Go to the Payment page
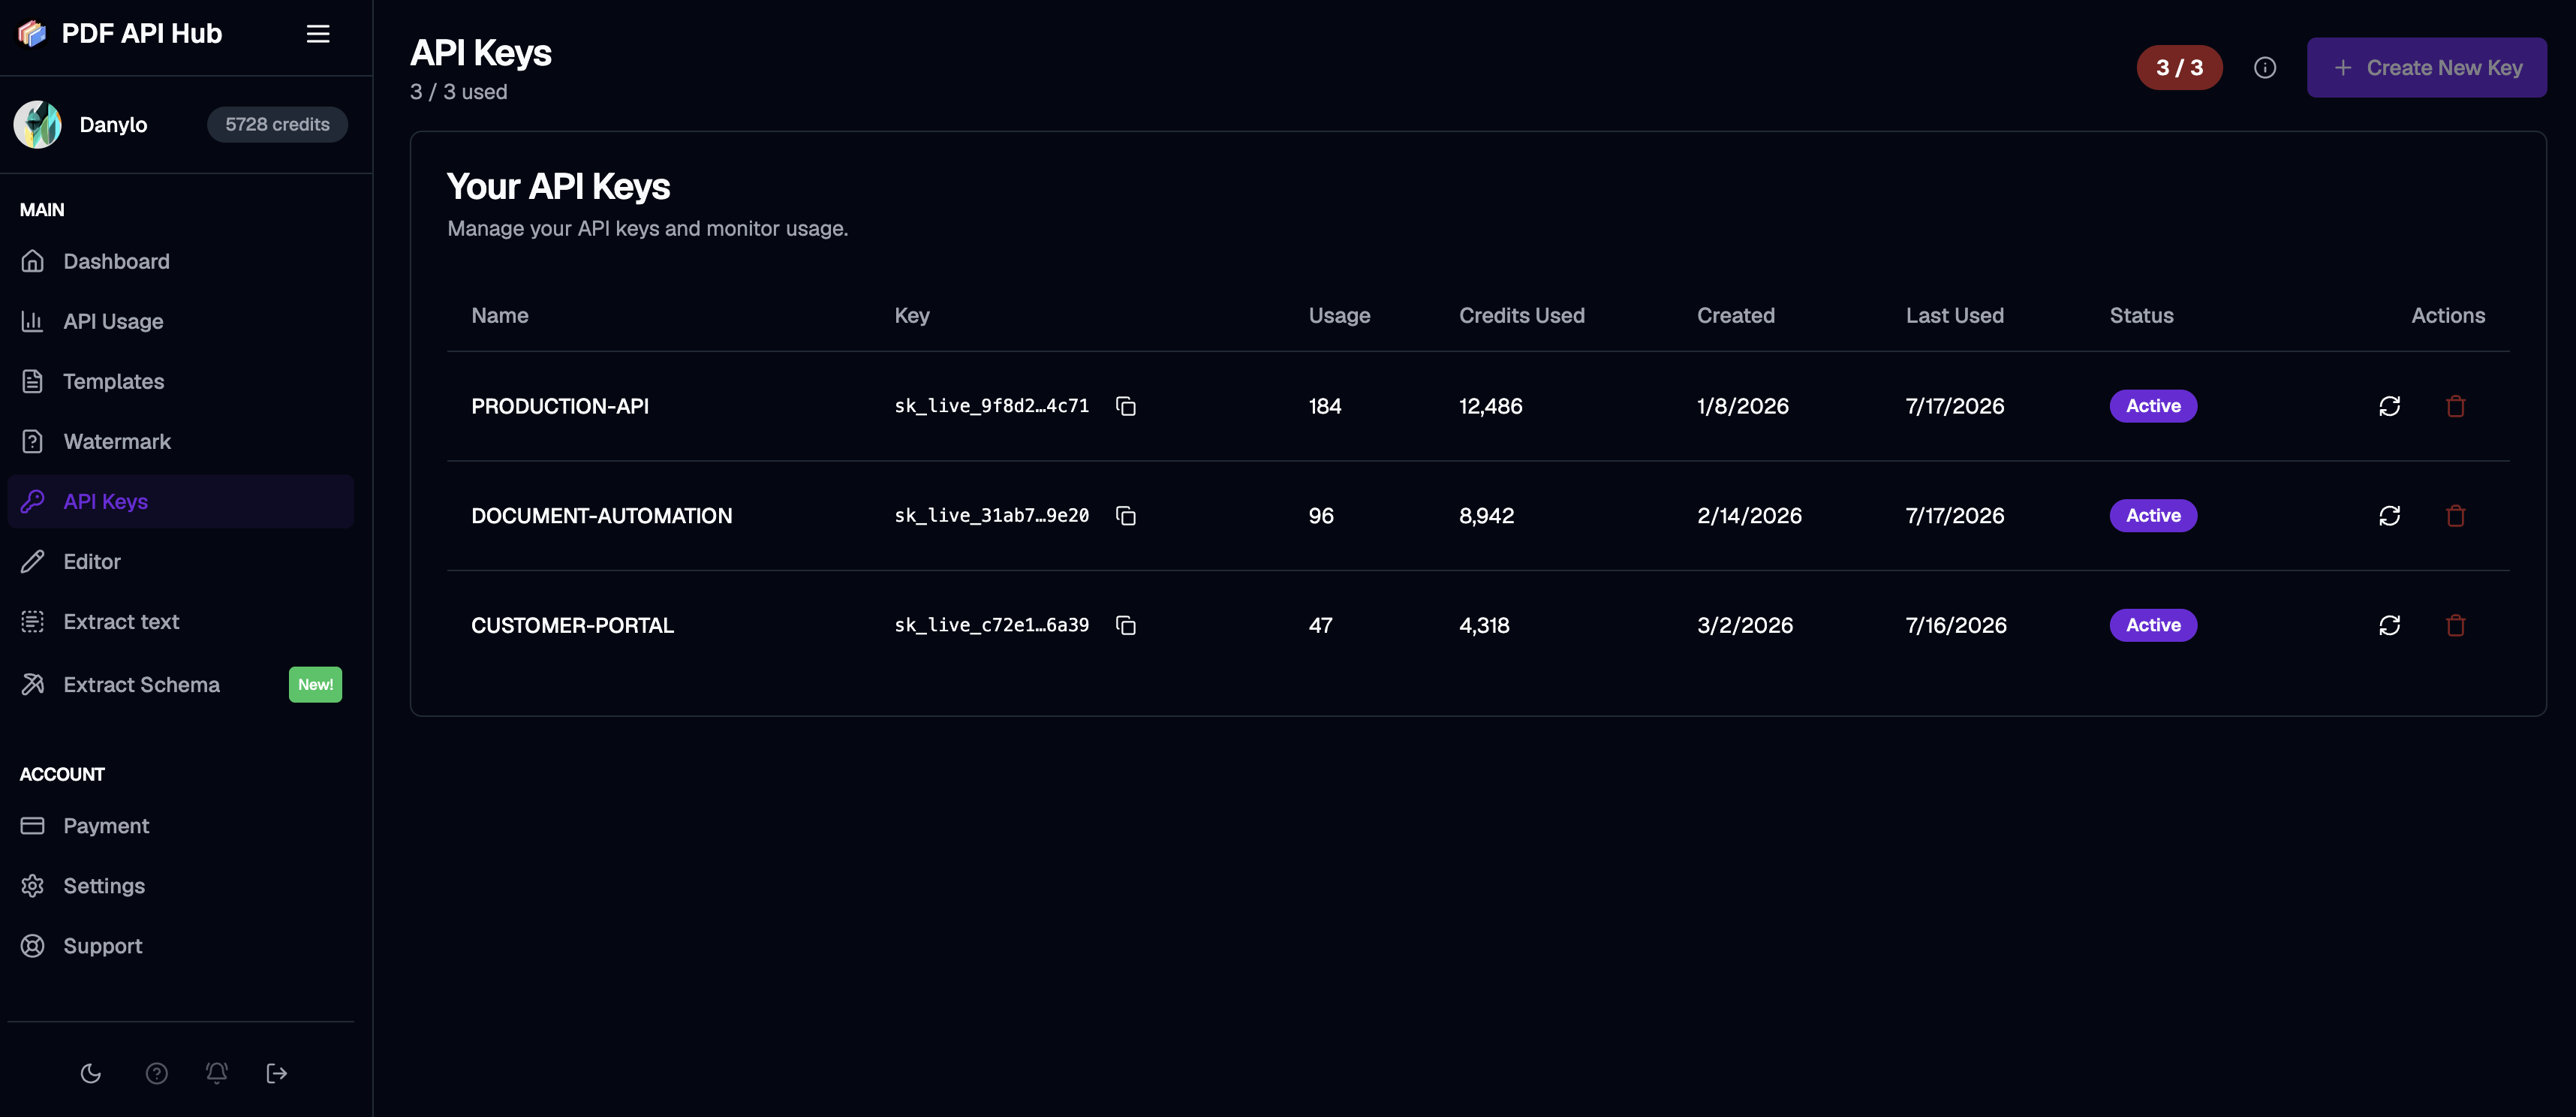 coord(180,825)
